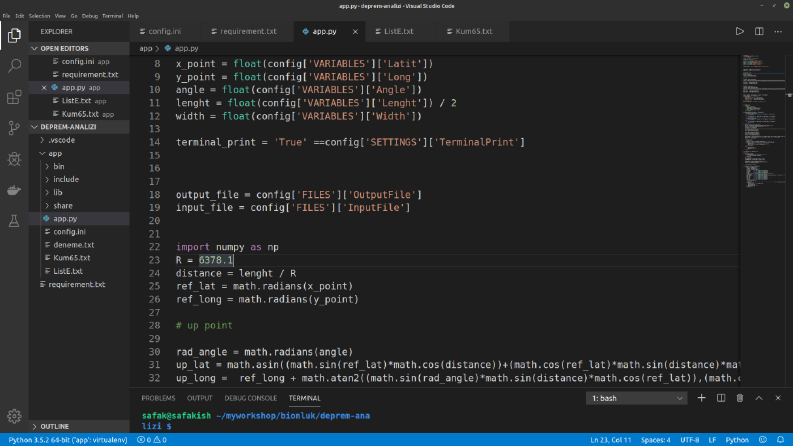
Task: Collapse the app folder
Action: coord(79,153)
